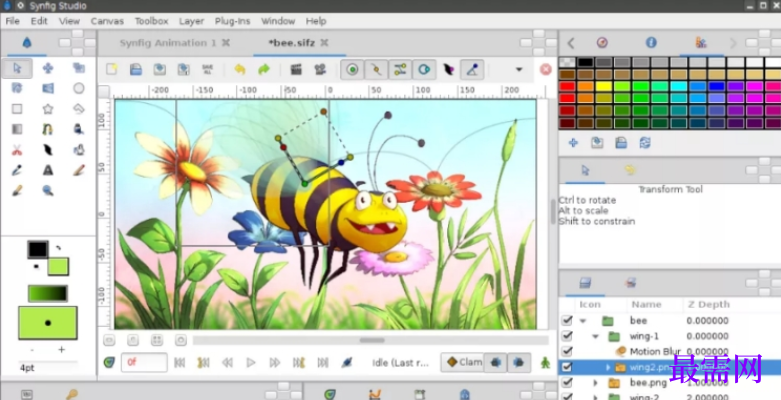
Task: Select the Cutout scissors tool
Action: [x=17, y=150]
